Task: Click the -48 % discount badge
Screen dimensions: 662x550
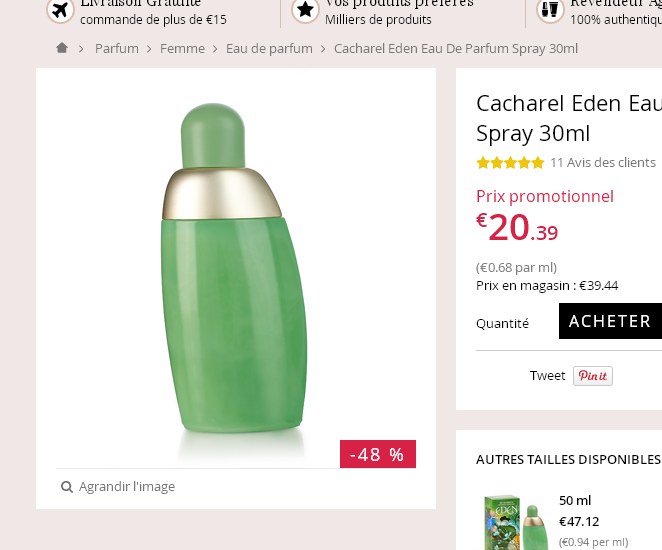Action: 377,454
